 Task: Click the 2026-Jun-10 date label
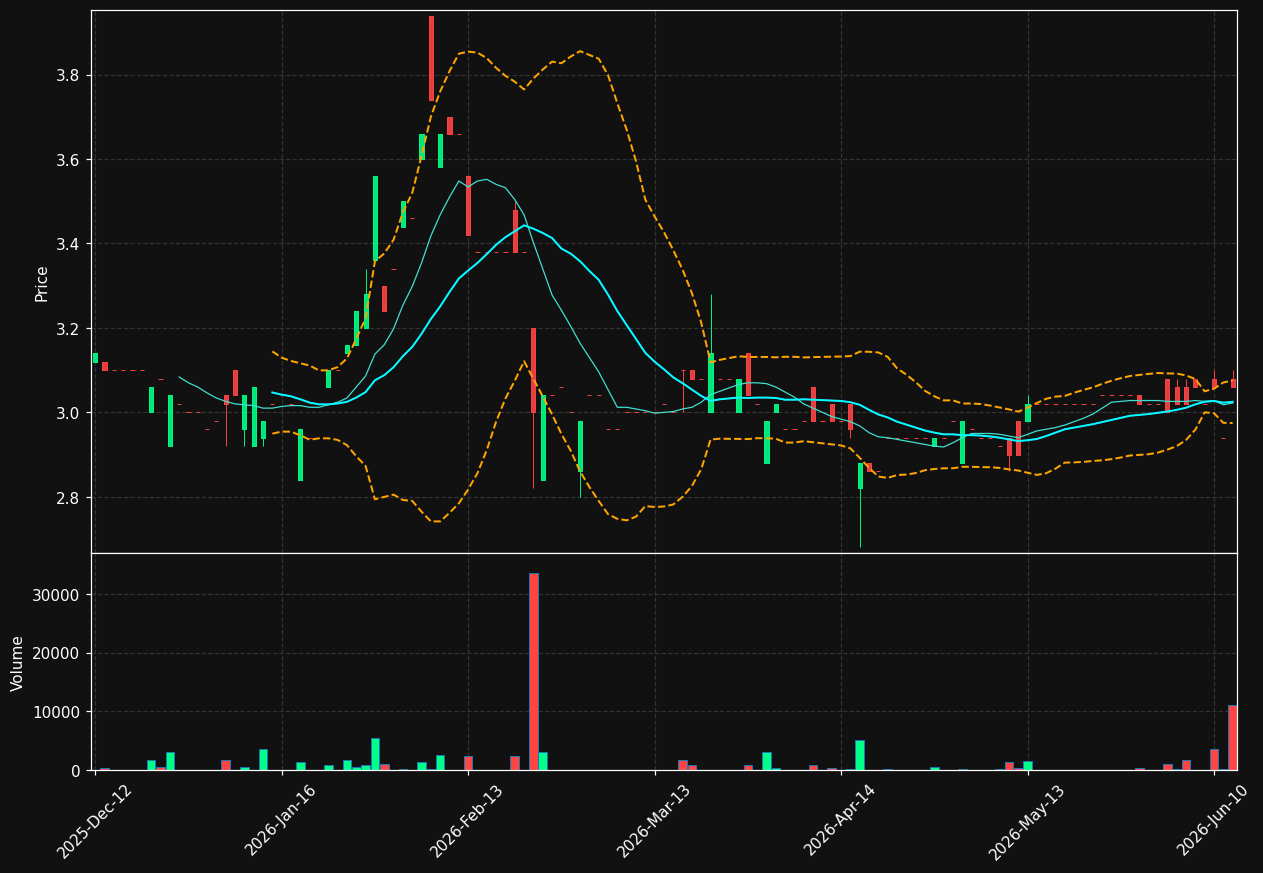coord(1214,821)
